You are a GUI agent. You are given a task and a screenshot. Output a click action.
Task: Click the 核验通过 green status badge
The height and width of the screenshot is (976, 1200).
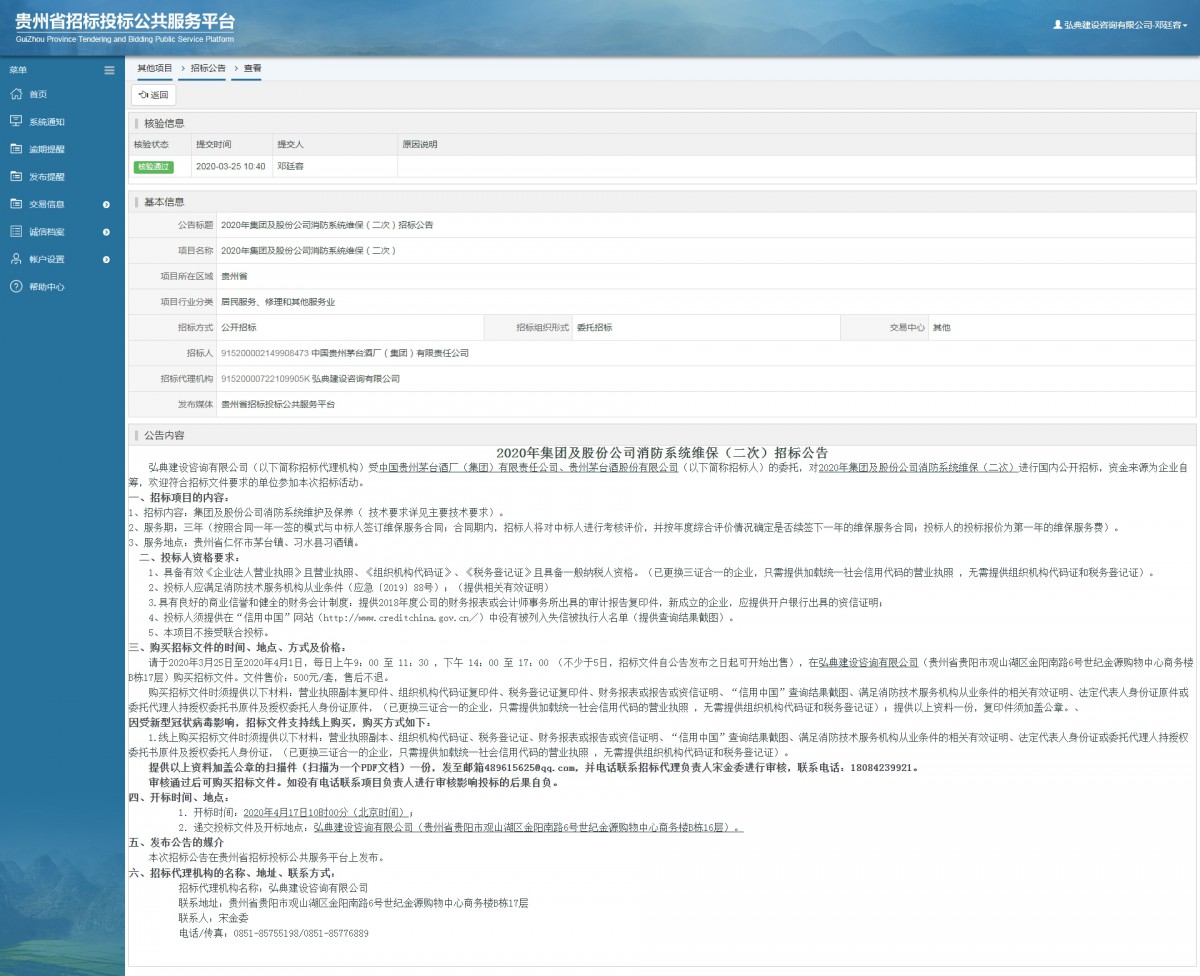click(x=153, y=167)
